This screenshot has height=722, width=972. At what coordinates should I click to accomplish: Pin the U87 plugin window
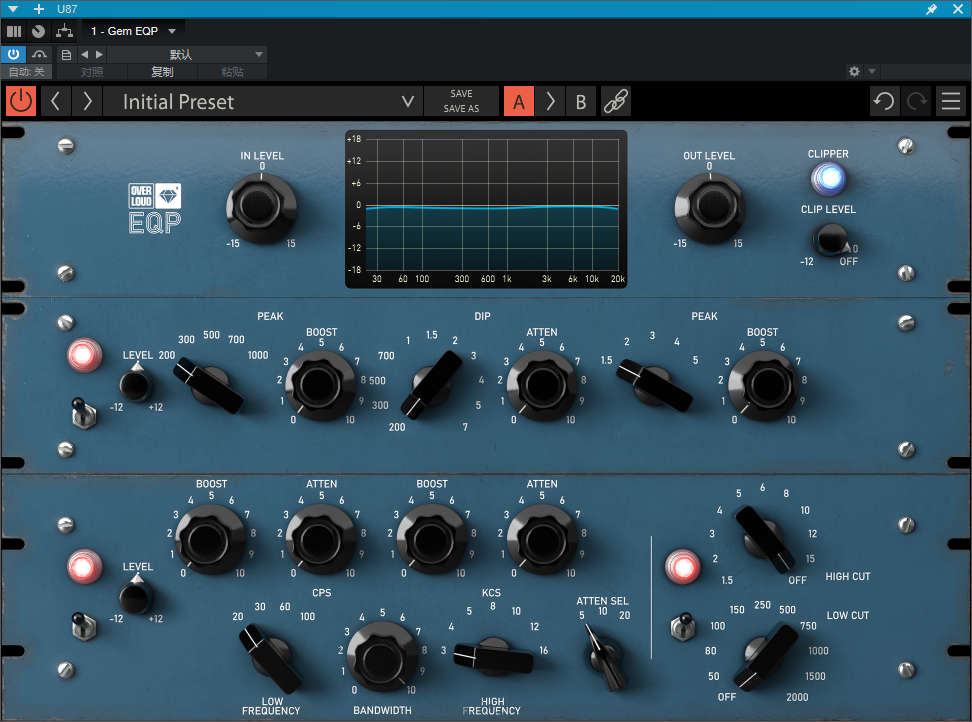coord(931,9)
